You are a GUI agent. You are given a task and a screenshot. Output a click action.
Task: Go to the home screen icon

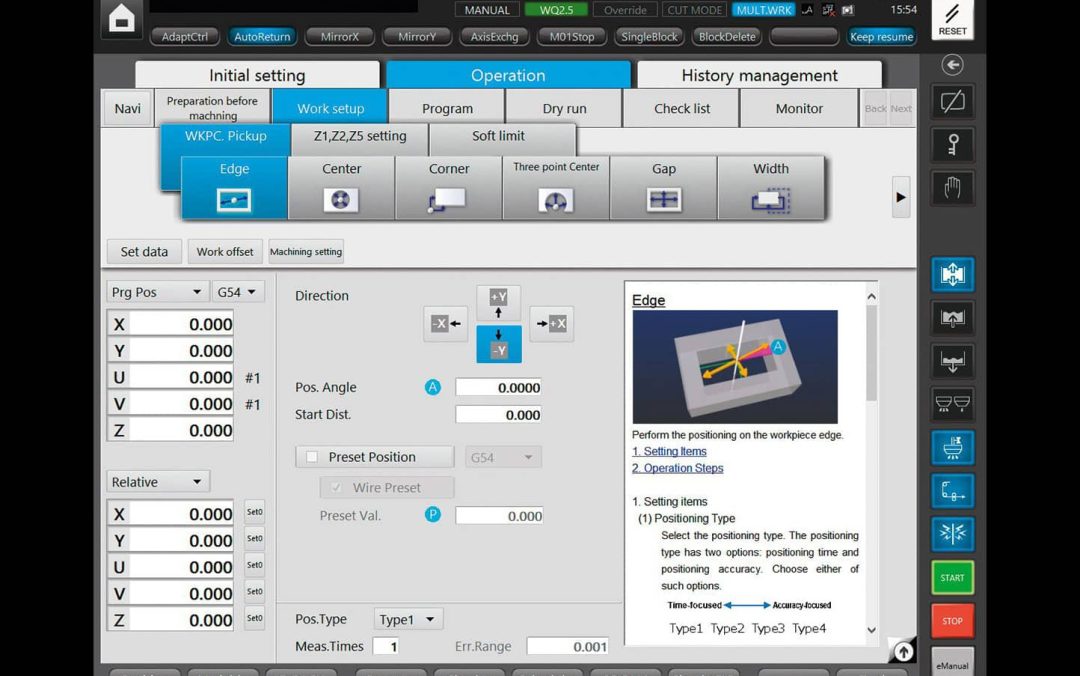point(122,18)
